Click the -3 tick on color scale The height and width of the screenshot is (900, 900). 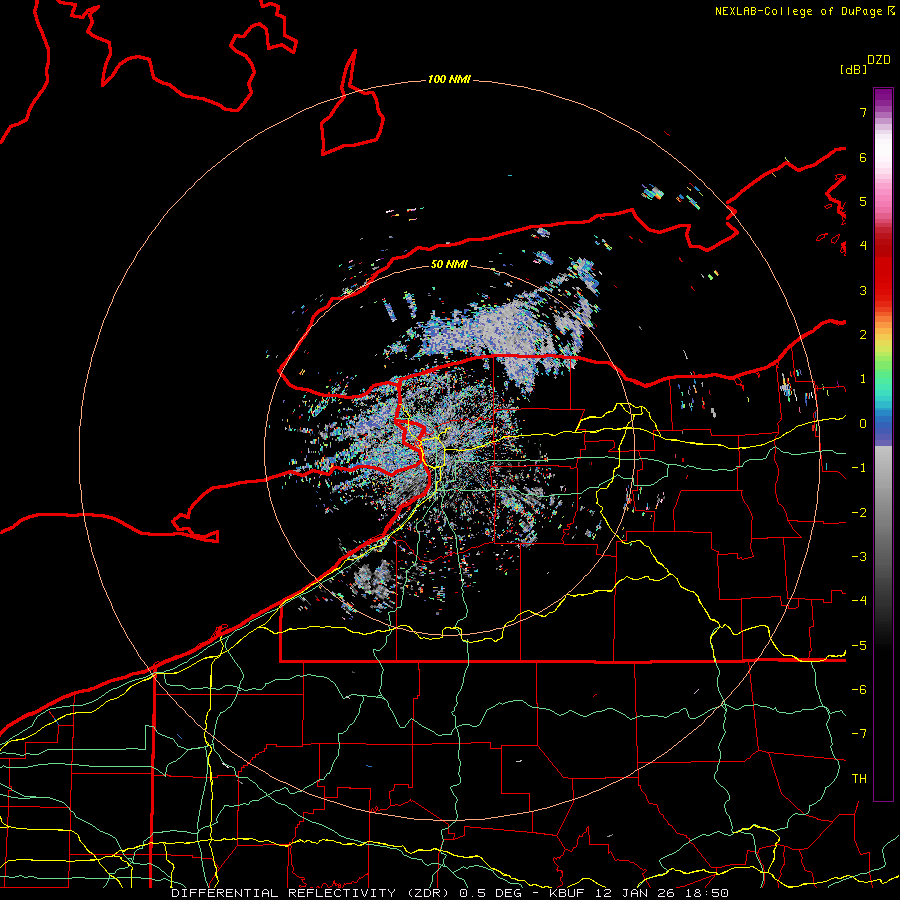coord(859,556)
